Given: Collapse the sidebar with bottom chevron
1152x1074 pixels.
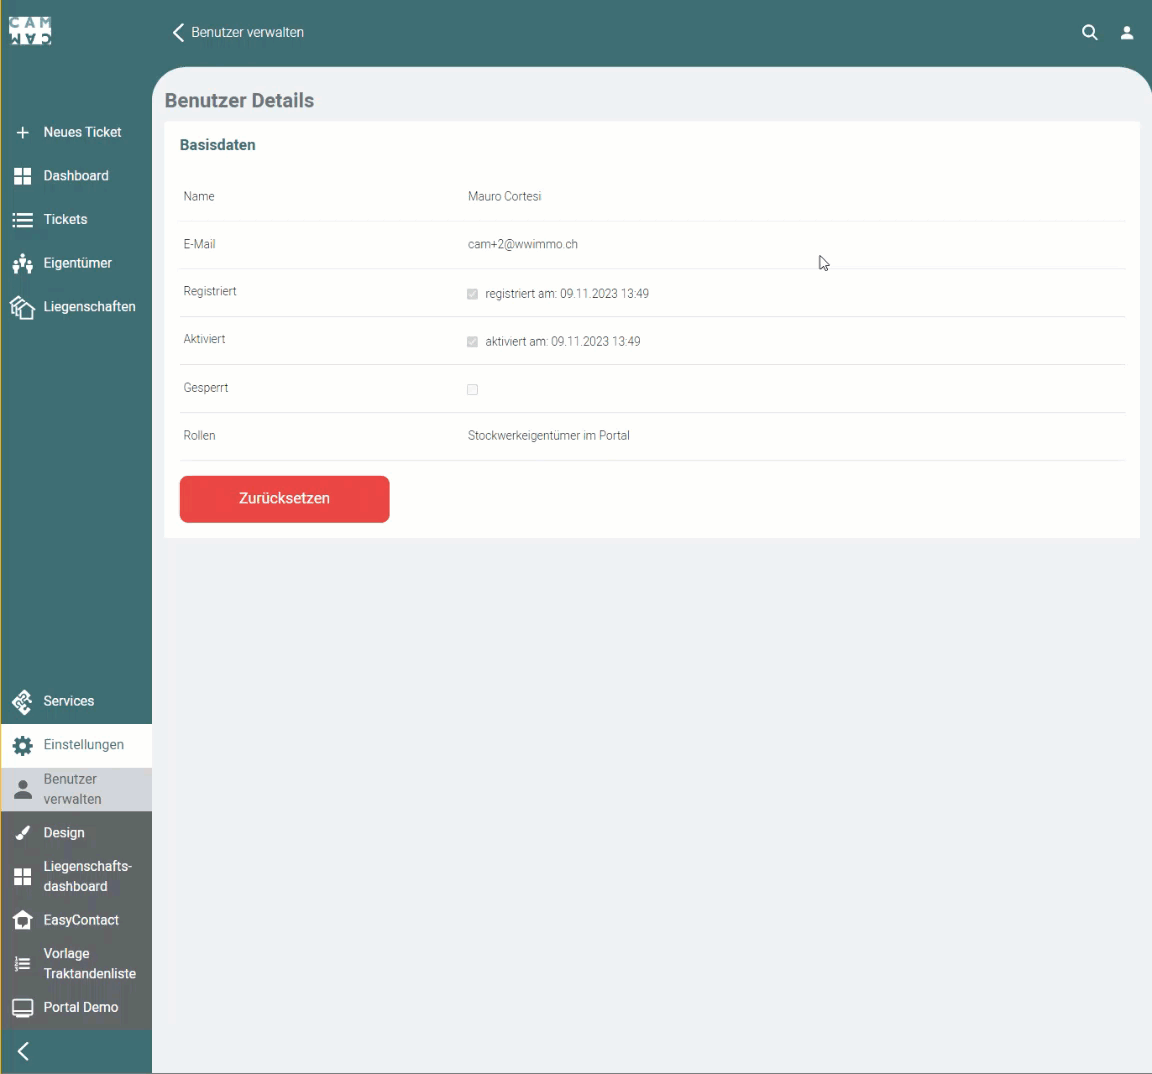Looking at the screenshot, I should 23,1051.
